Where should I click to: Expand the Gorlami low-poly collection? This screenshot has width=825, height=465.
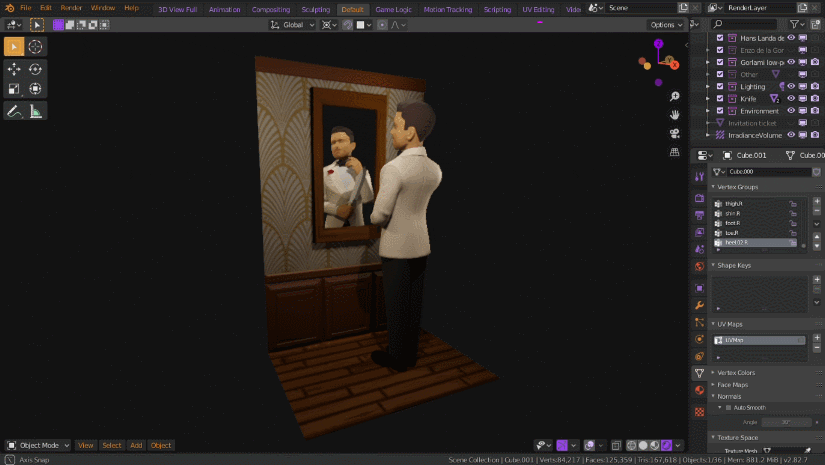pos(708,62)
